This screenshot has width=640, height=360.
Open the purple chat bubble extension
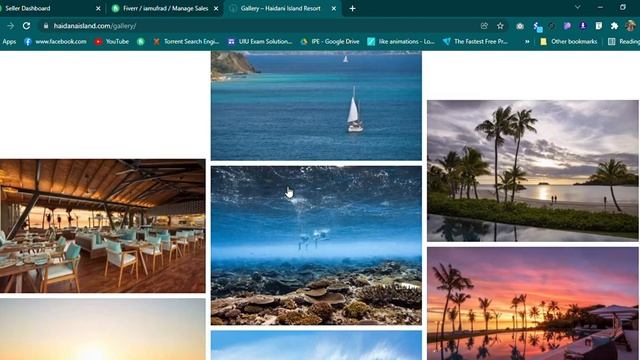[x=567, y=26]
